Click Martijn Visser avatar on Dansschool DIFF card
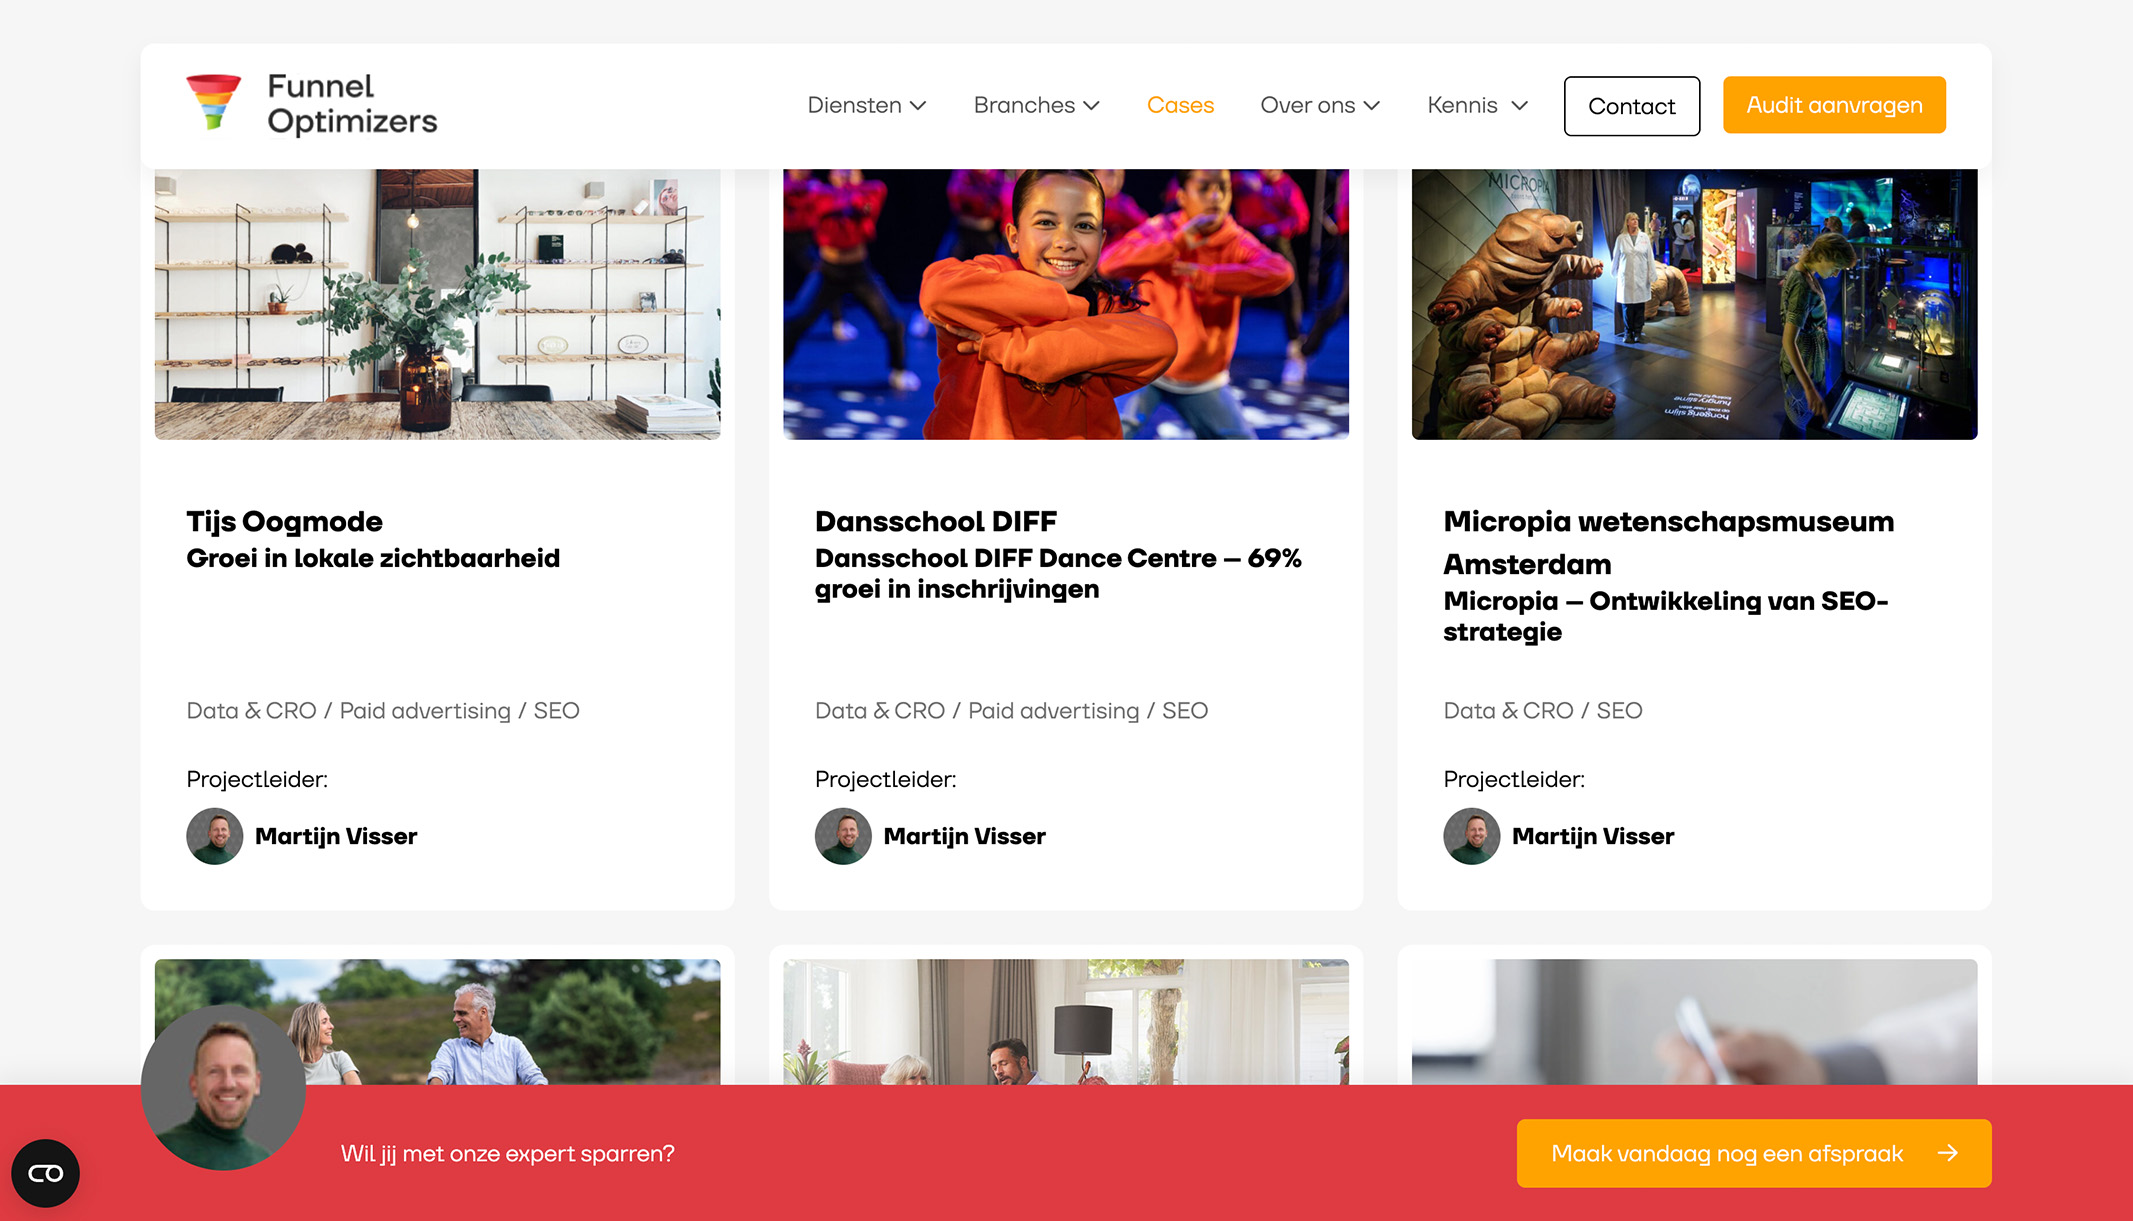The height and width of the screenshot is (1221, 2133). pos(843,836)
